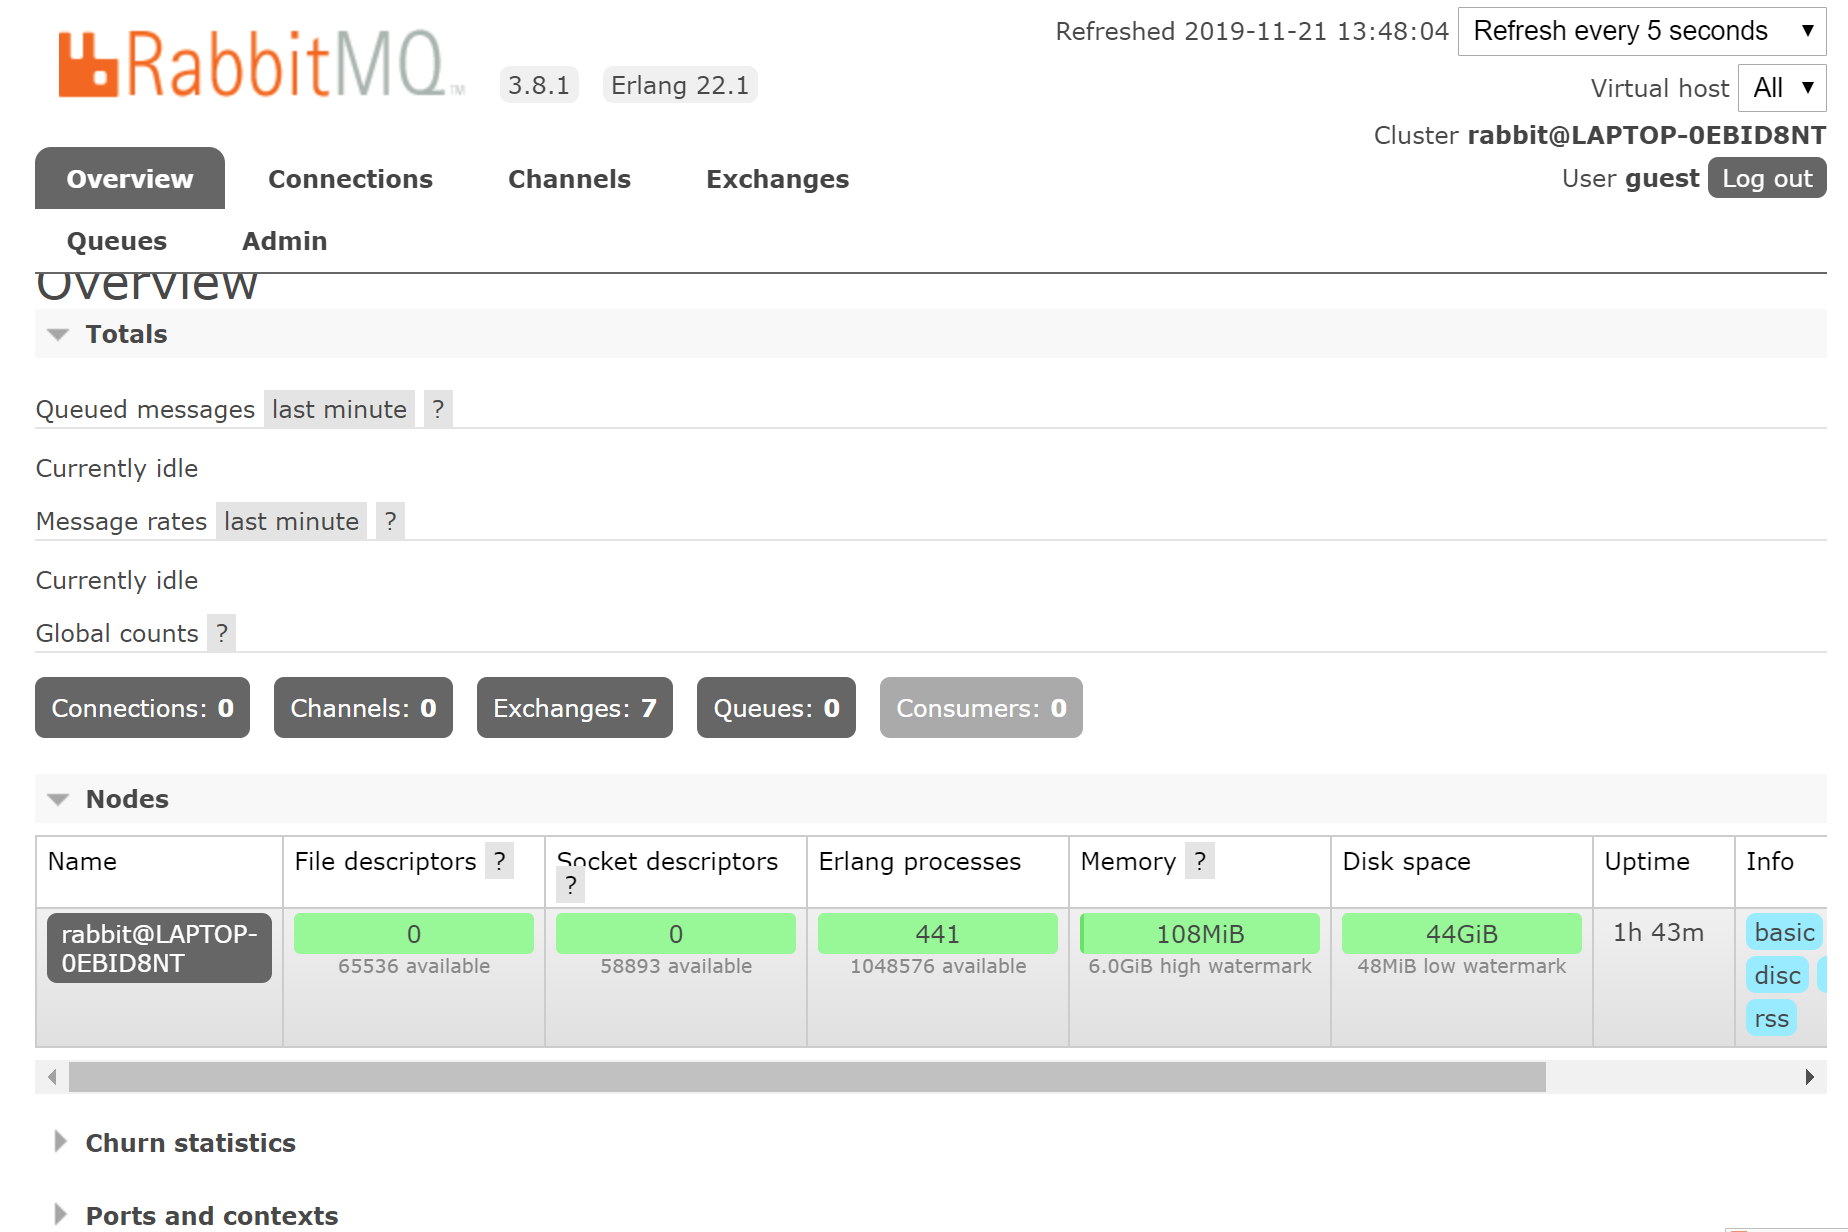The height and width of the screenshot is (1232, 1848).
Task: Click the File descriptors usage bar
Action: [414, 933]
